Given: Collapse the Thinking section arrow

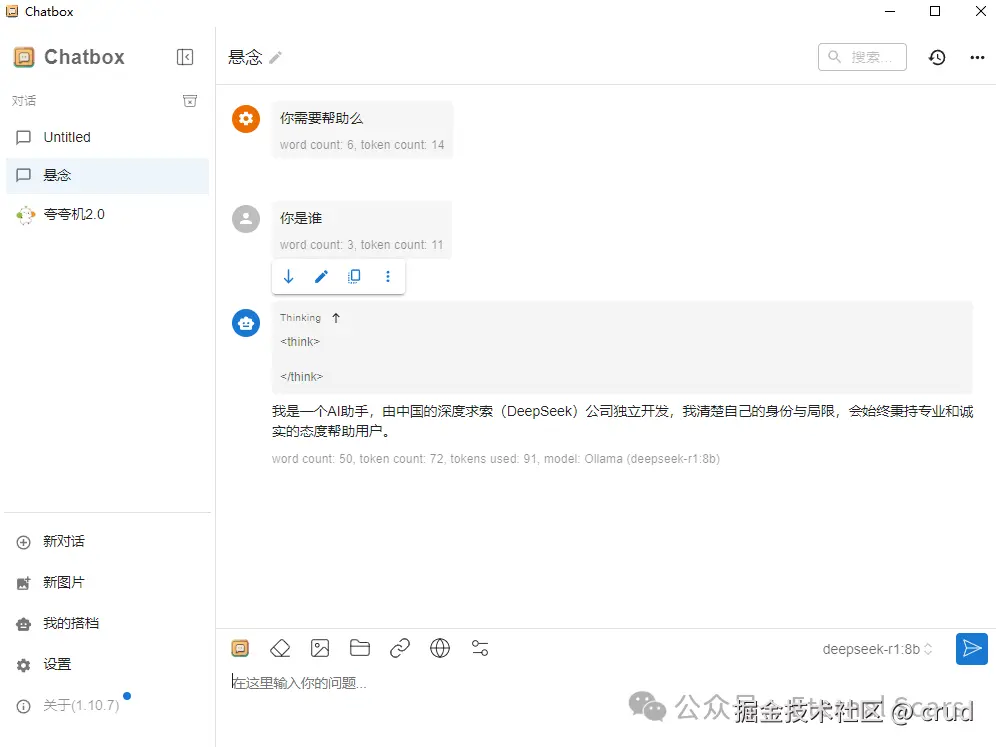Looking at the screenshot, I should click(x=336, y=318).
